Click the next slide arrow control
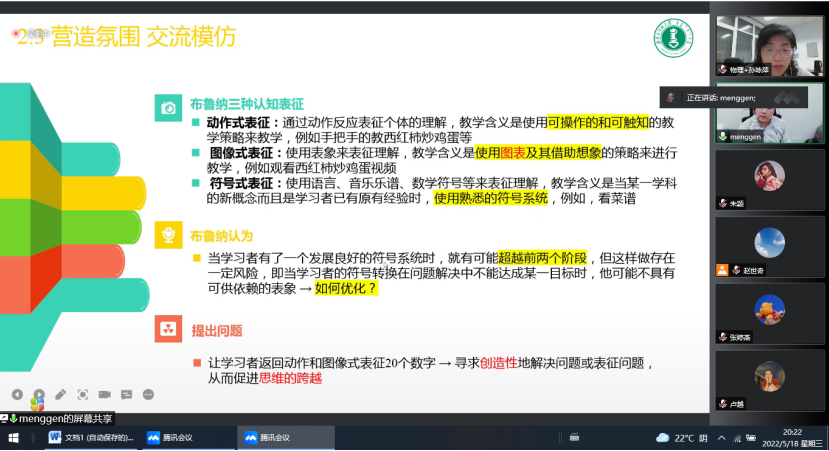 39,394
